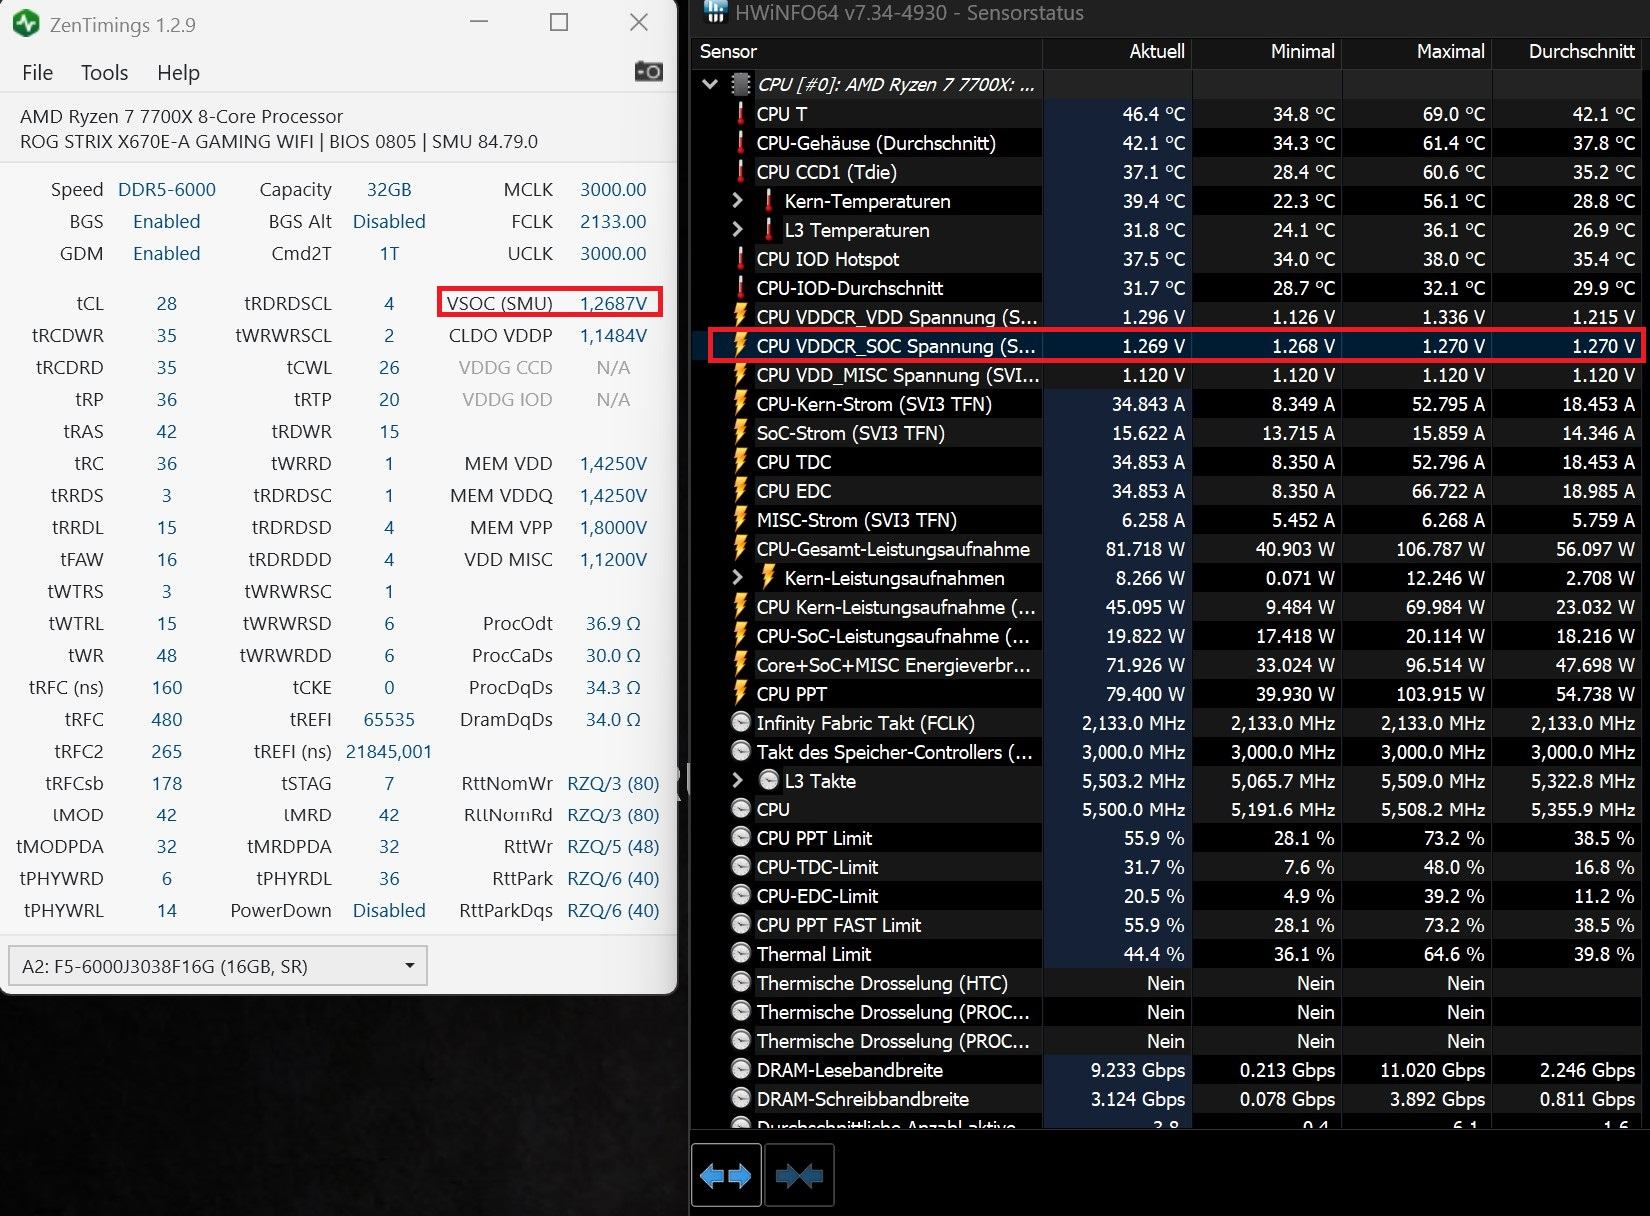Click the CLDO VDDP 1,1484V value

pyautogui.click(x=613, y=336)
